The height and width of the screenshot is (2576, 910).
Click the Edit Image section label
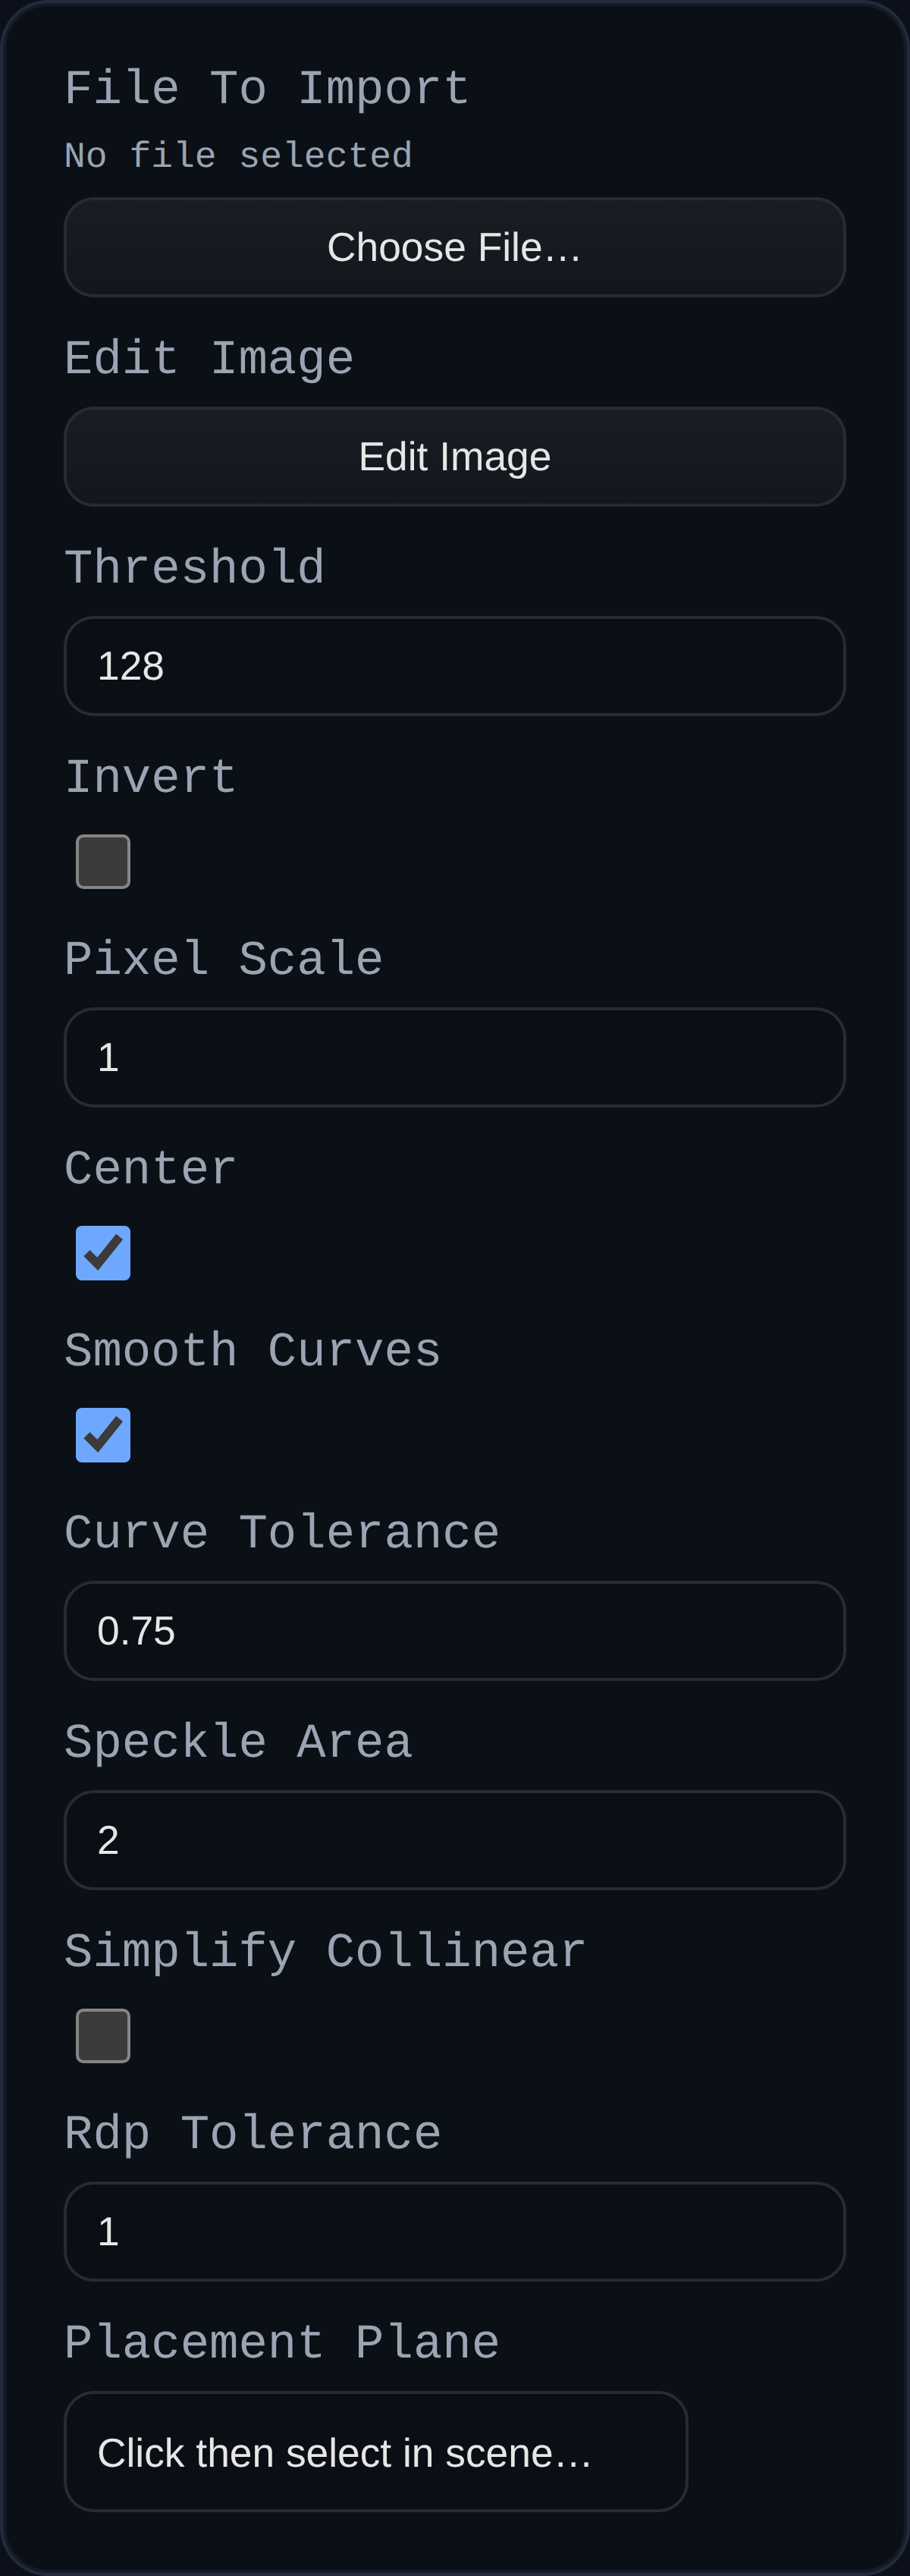tap(208, 358)
